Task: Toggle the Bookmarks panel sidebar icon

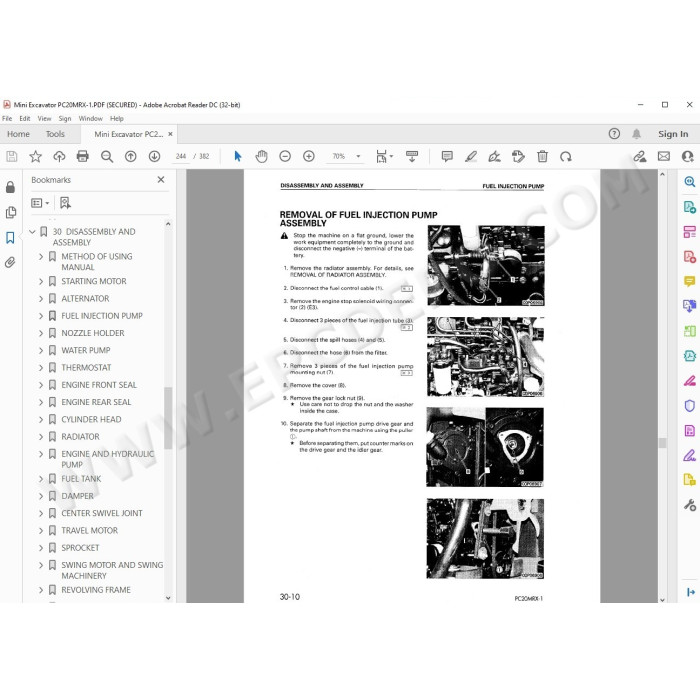Action: [x=10, y=238]
